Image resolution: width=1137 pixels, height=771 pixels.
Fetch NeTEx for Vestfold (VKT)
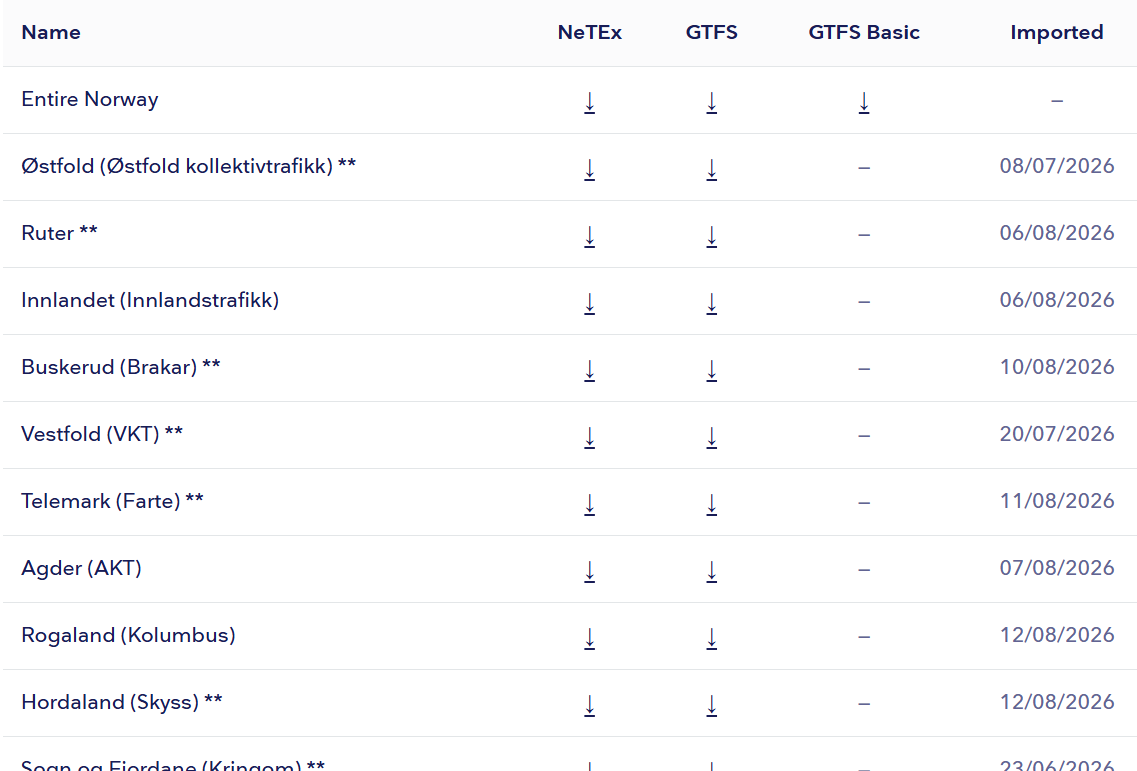[x=590, y=437]
